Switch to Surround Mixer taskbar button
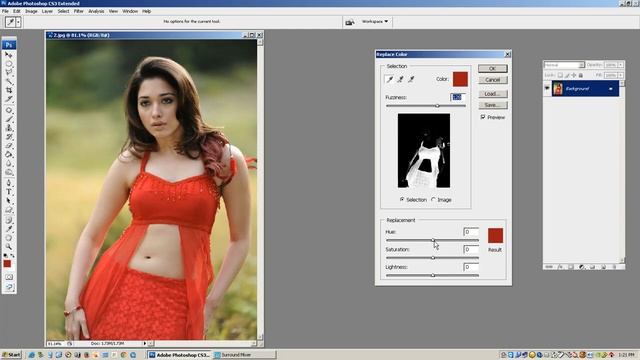This screenshot has height=360, width=640. click(244, 355)
